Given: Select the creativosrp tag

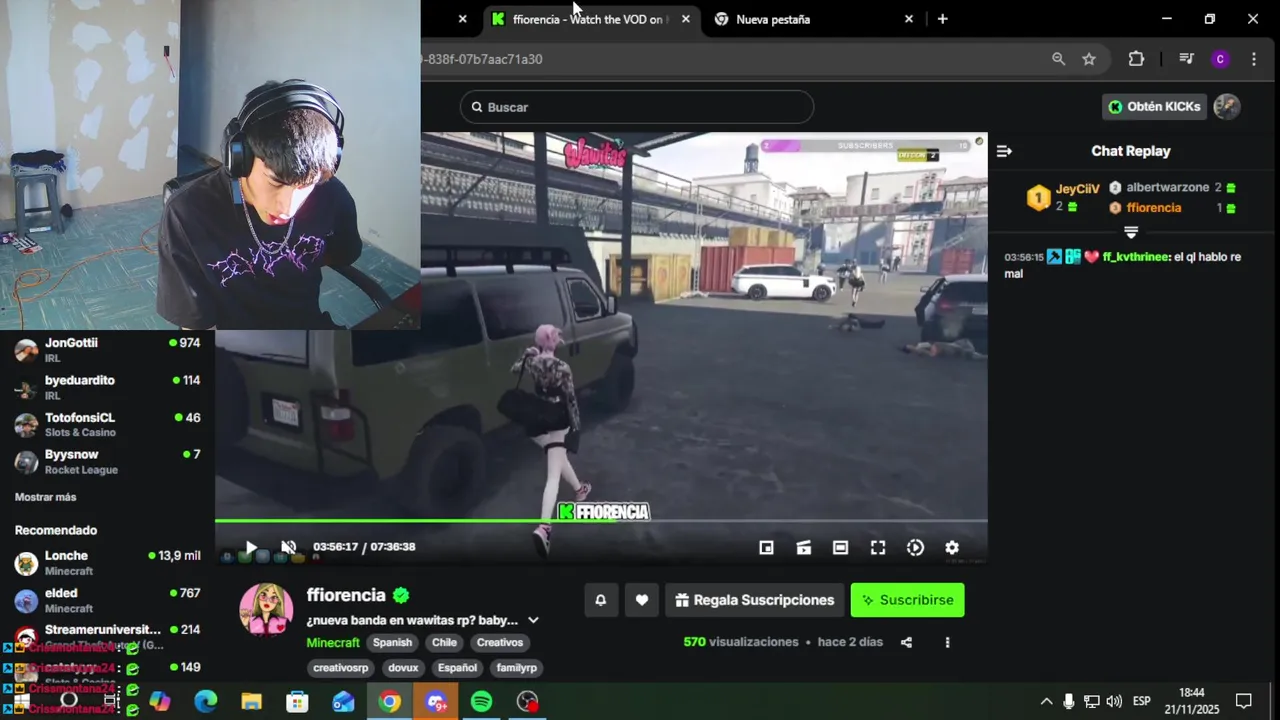Looking at the screenshot, I should click(340, 667).
